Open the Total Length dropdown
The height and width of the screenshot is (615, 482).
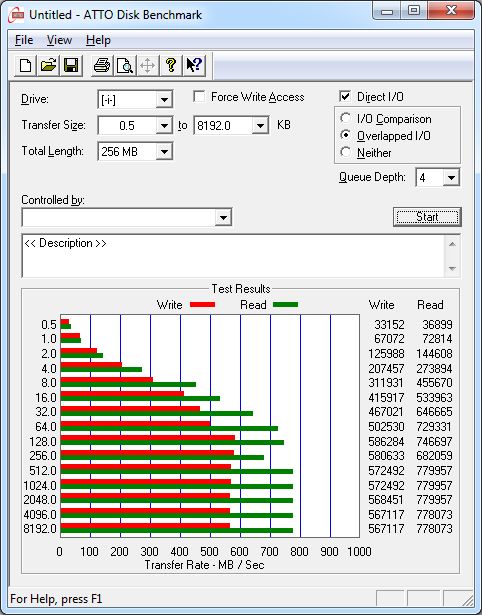click(x=164, y=151)
